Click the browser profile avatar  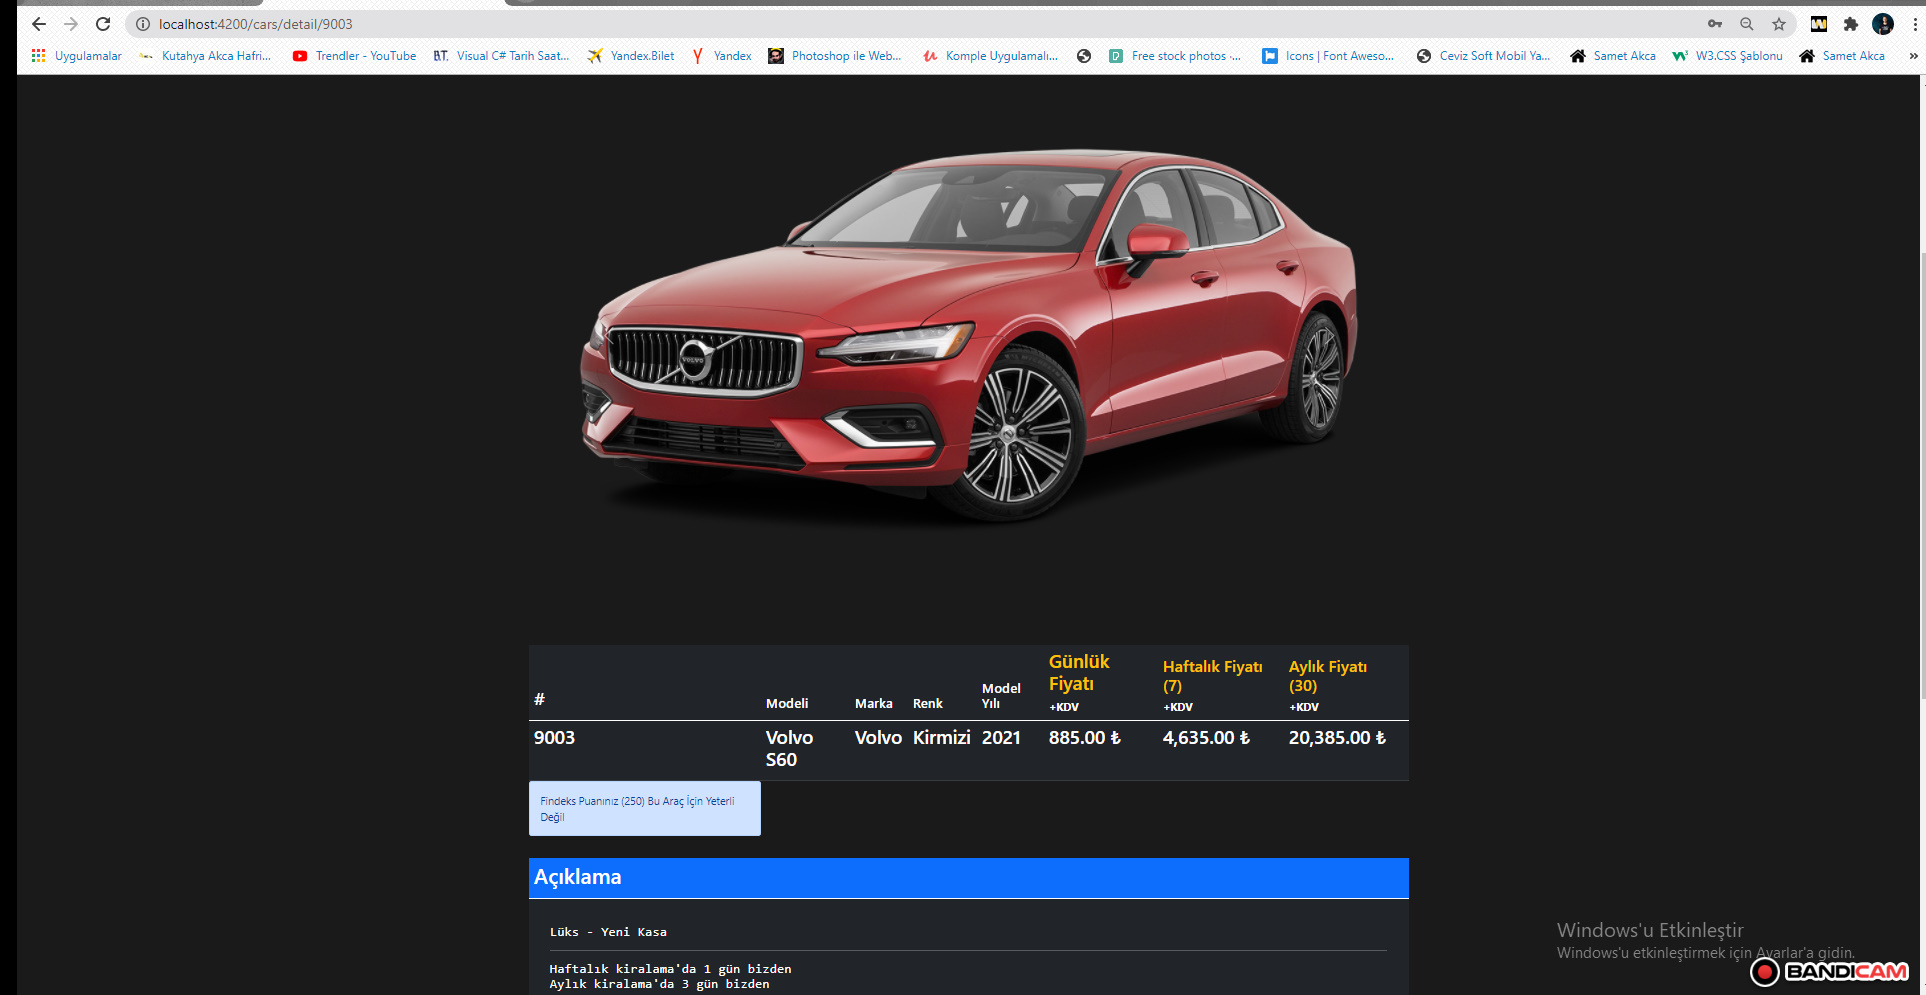[1884, 23]
